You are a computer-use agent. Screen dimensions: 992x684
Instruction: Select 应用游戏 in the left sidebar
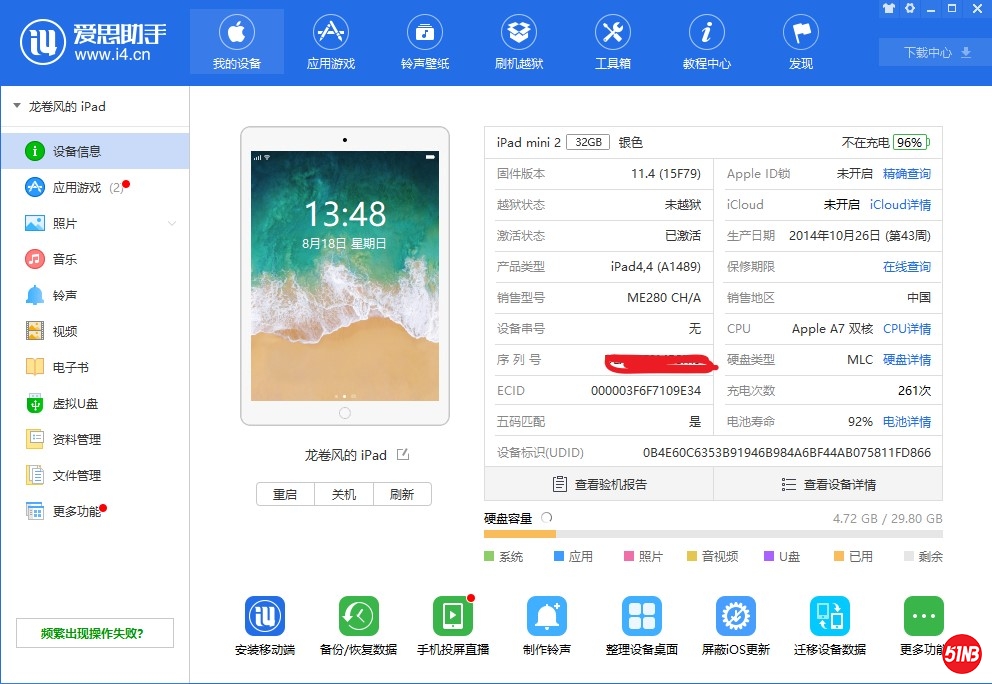coord(77,188)
